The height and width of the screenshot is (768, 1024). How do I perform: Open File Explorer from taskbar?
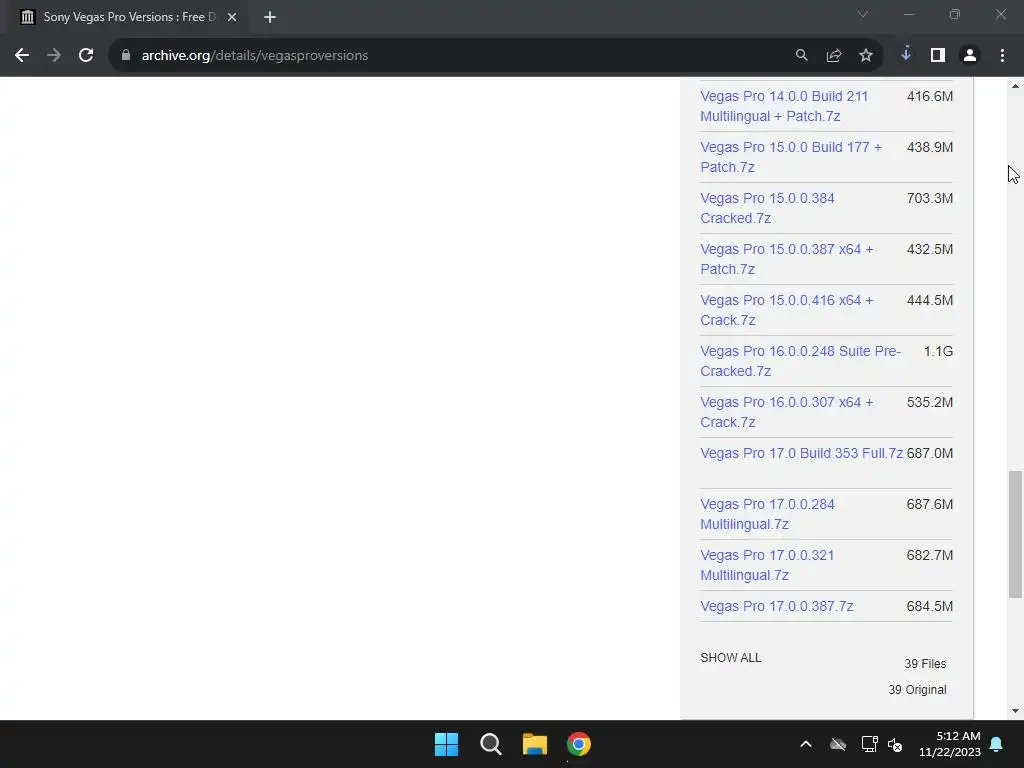point(534,744)
